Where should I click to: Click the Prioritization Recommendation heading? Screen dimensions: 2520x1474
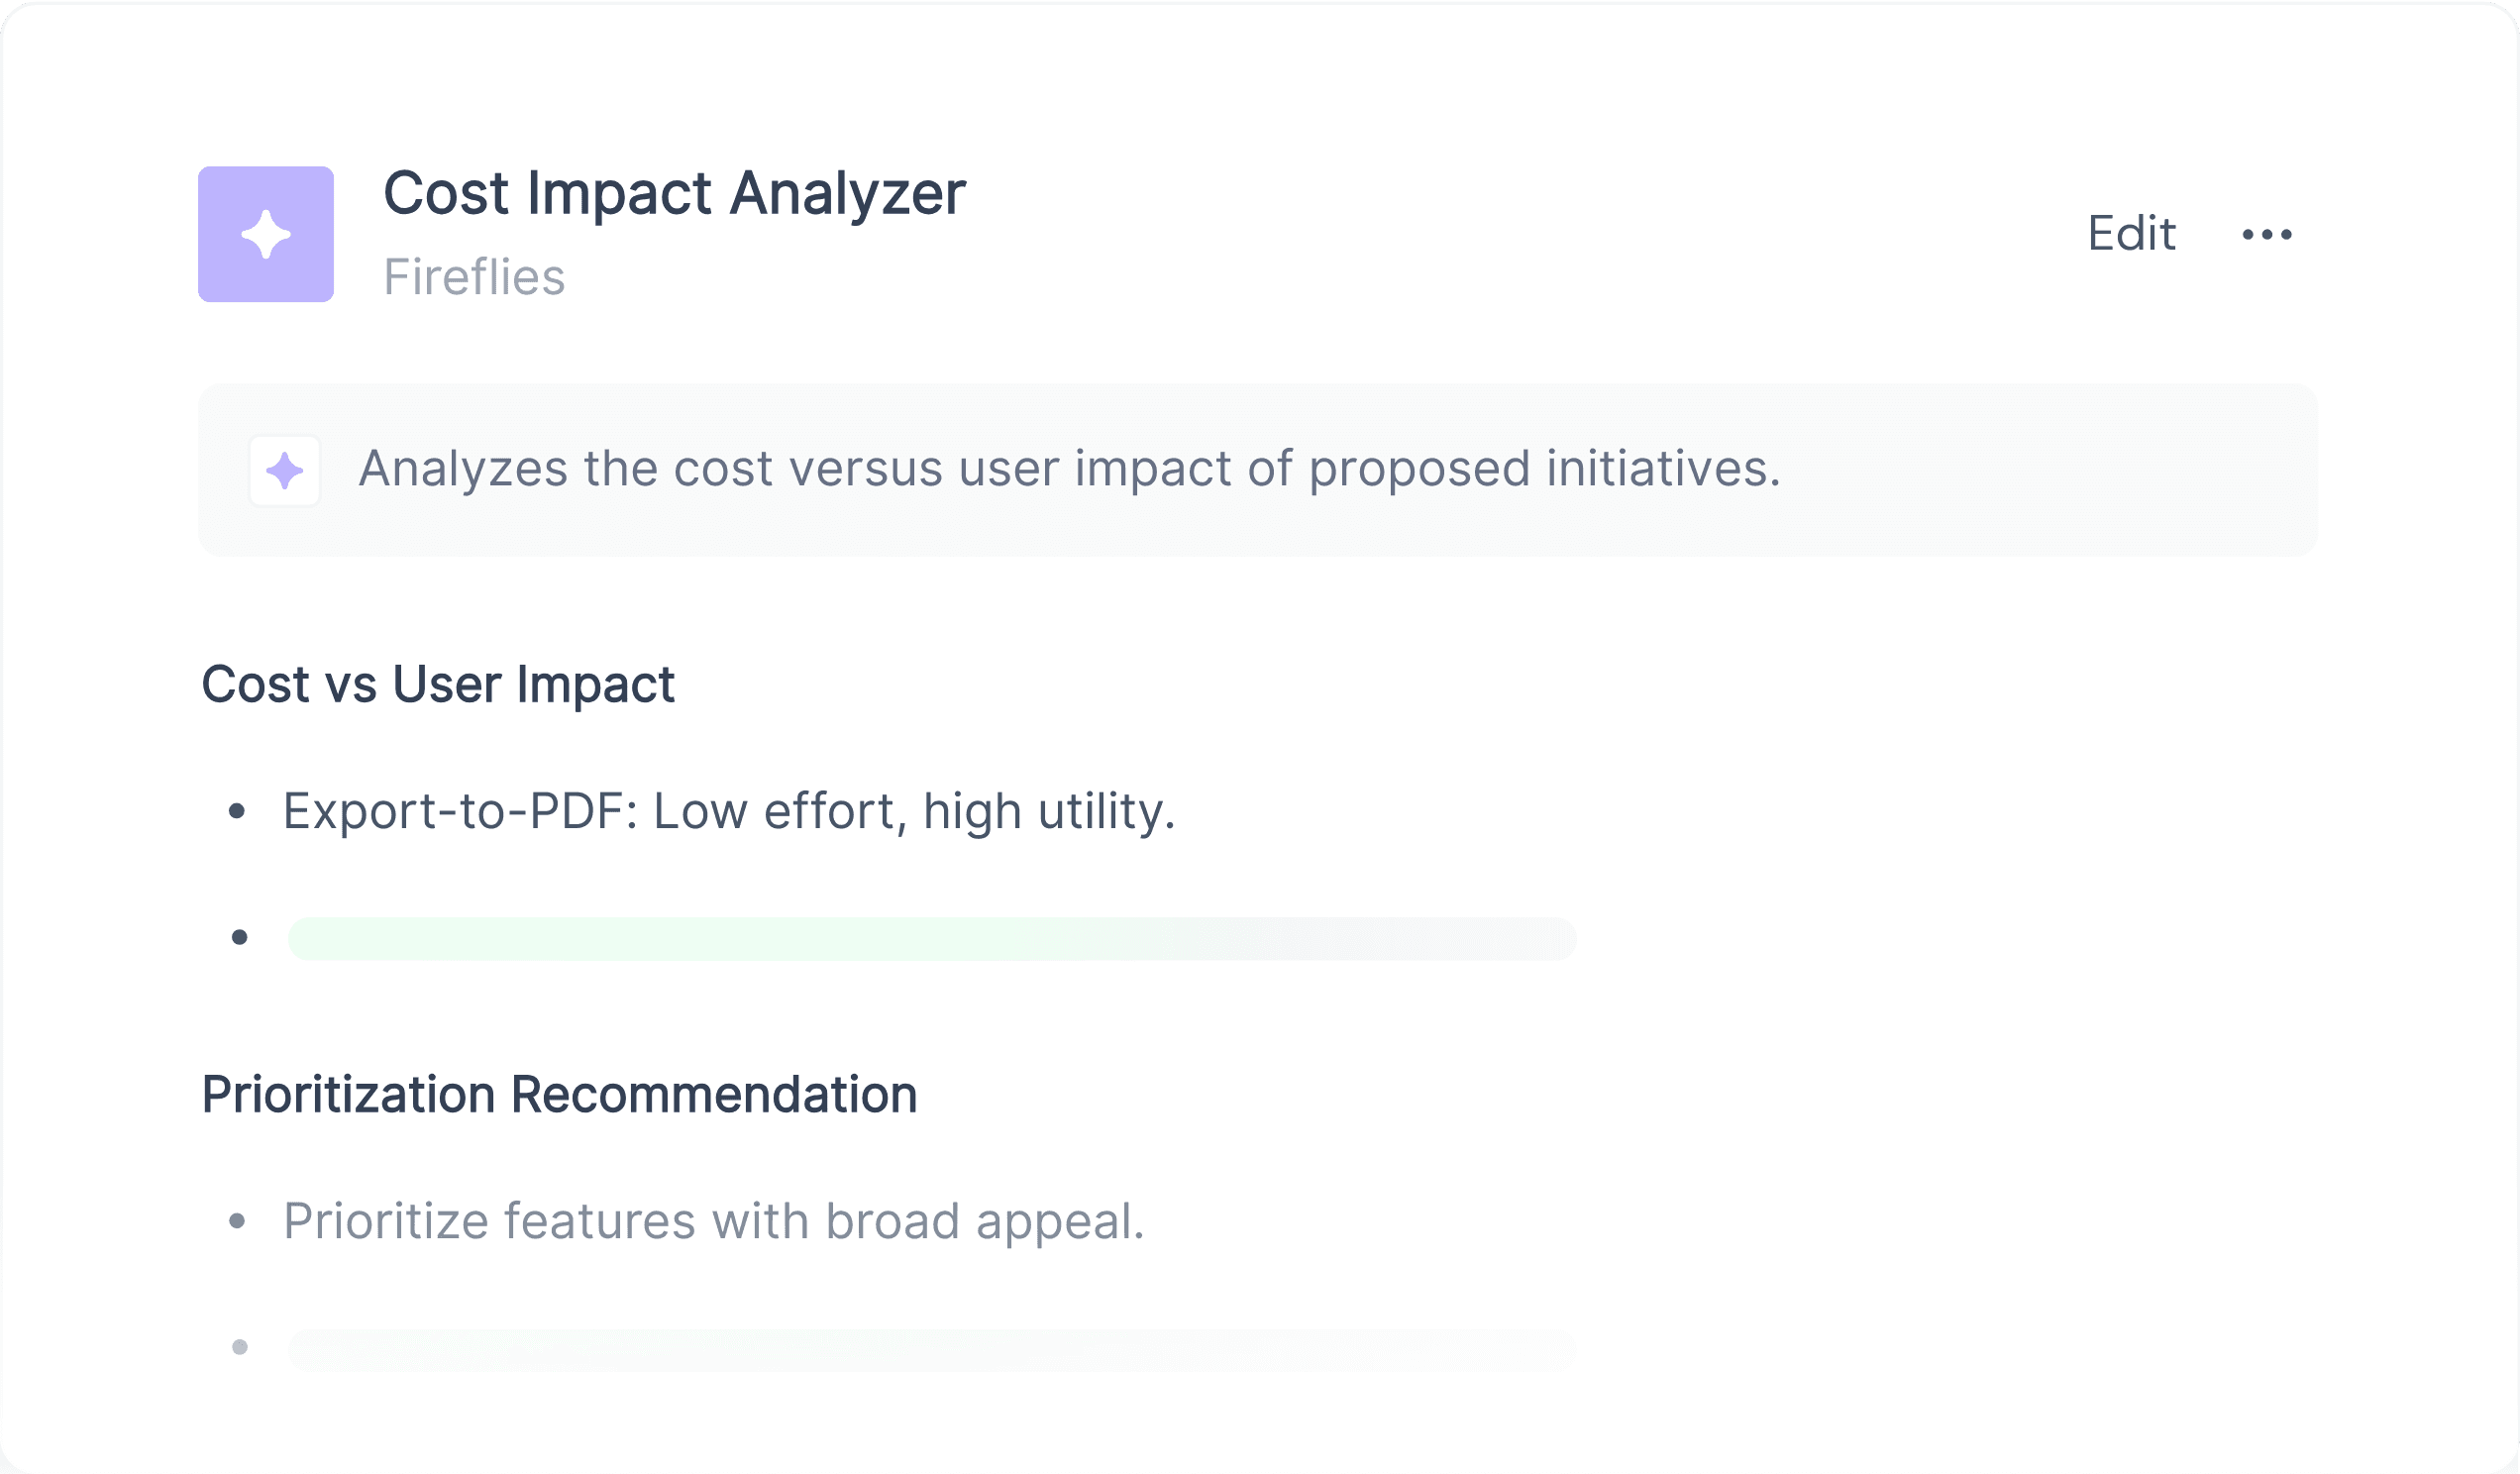point(559,1094)
